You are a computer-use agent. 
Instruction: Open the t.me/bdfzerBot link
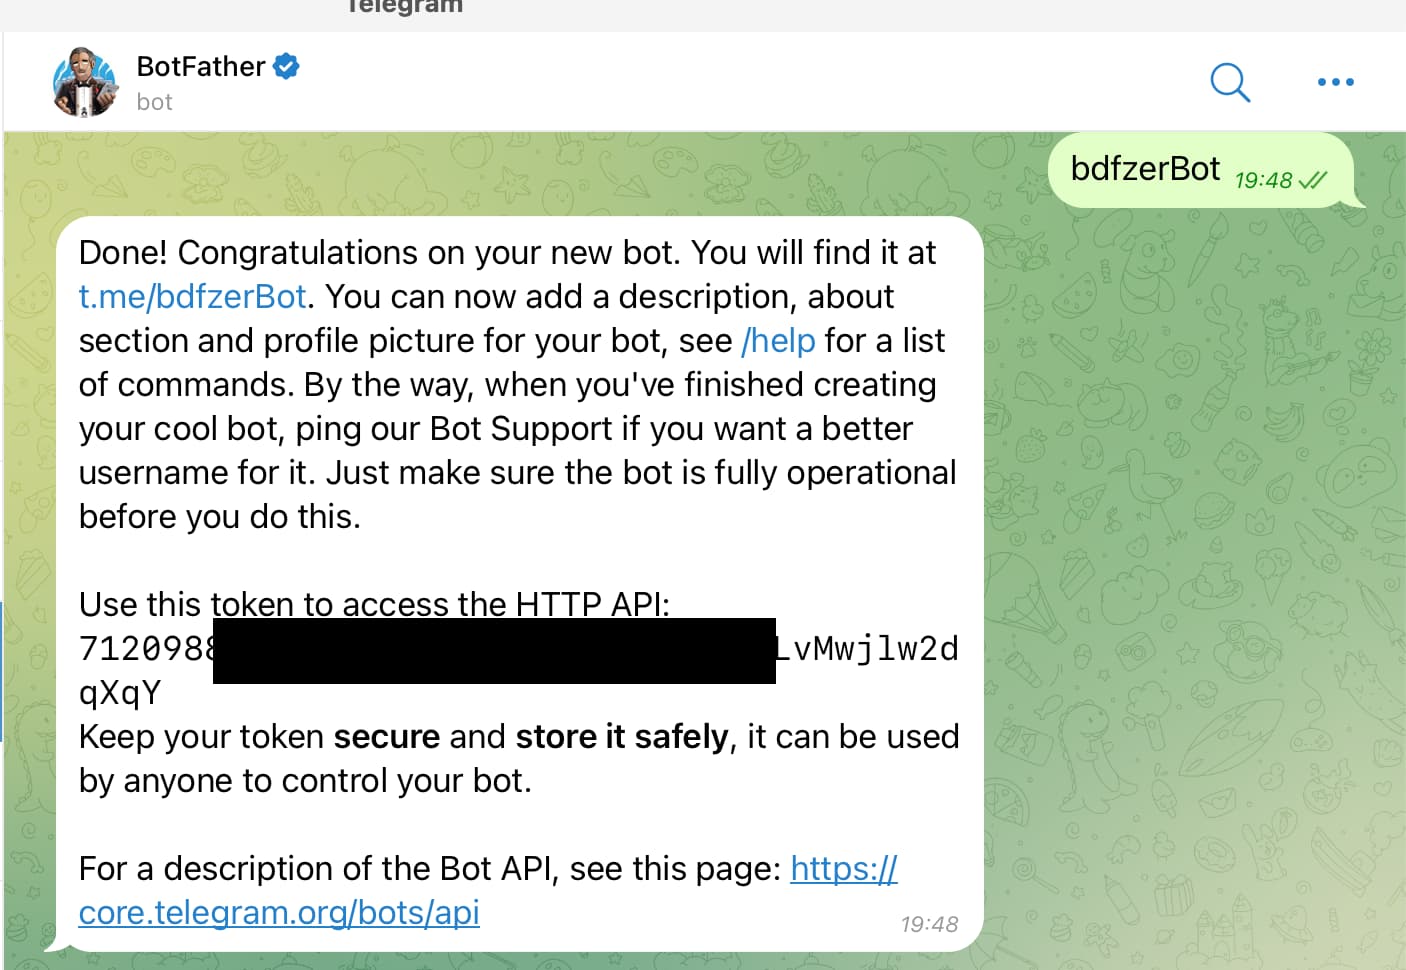click(x=192, y=297)
